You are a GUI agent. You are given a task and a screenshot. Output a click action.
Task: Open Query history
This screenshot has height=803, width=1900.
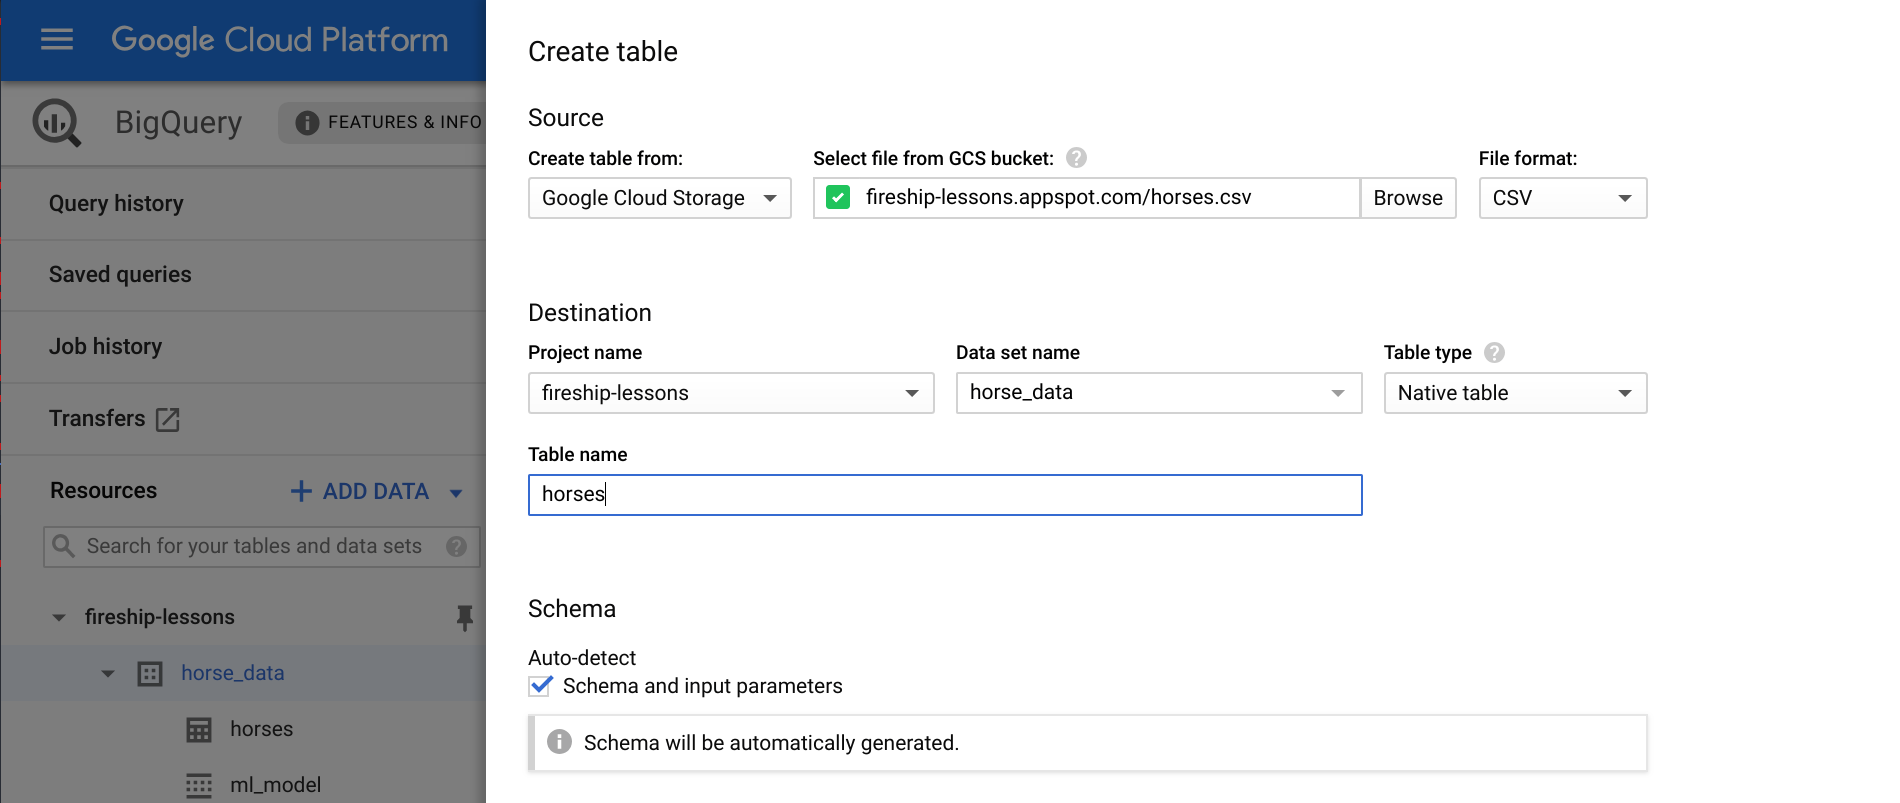coord(116,204)
